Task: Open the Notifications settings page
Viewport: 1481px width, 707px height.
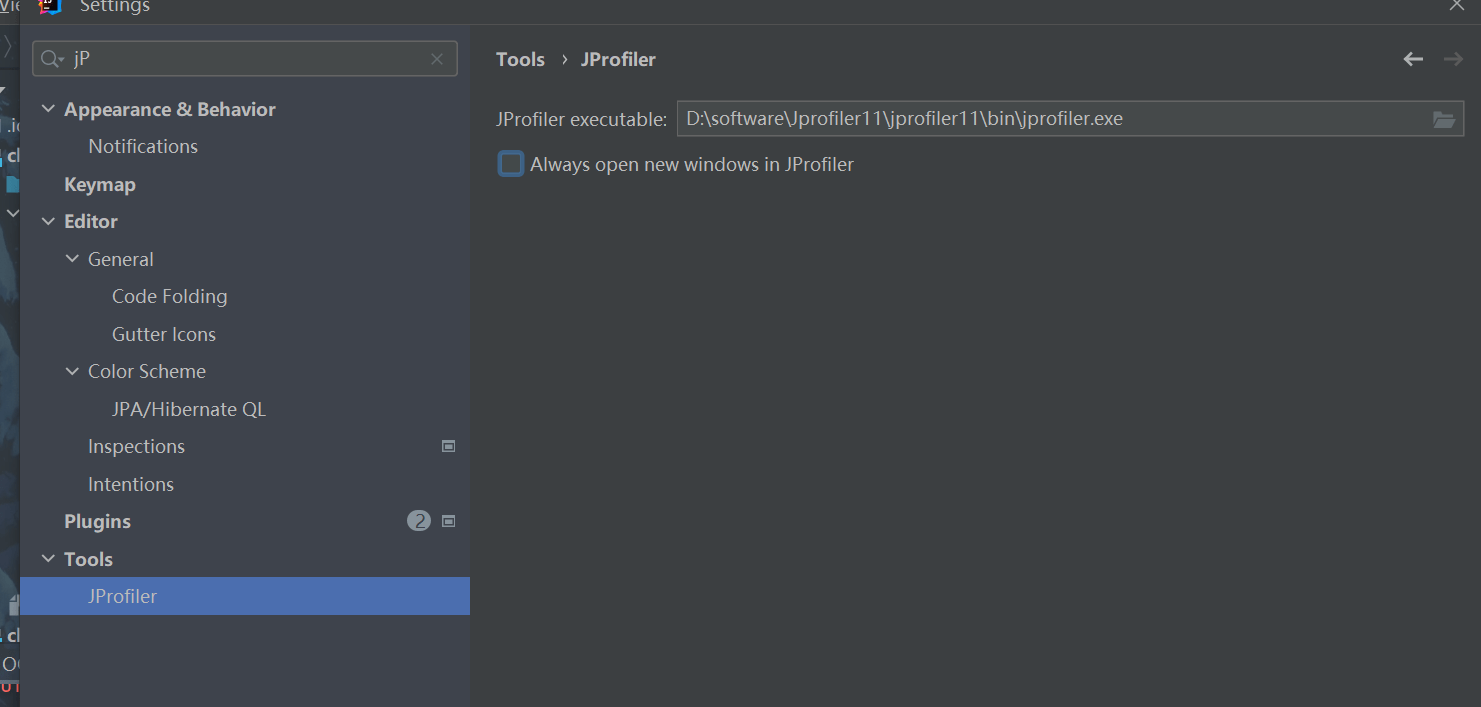Action: (143, 147)
